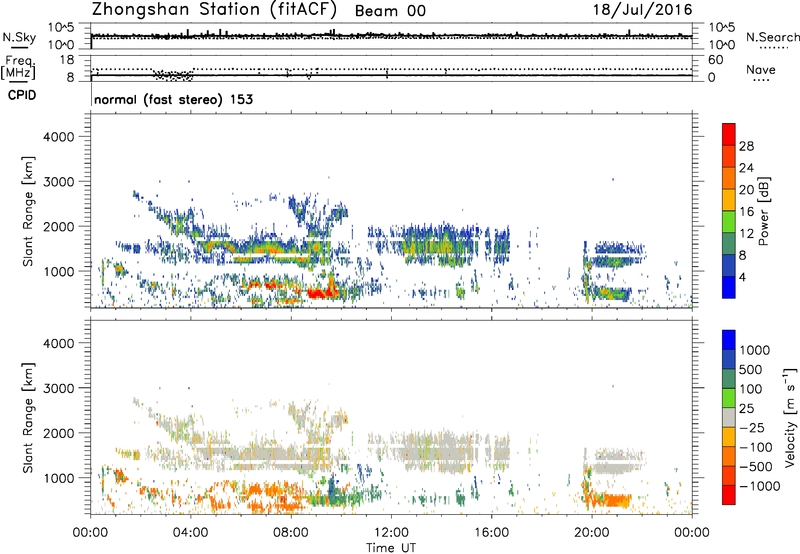Click the "16" tick on the Power color bar
Viewport: 800px width, 554px height.
[746, 212]
